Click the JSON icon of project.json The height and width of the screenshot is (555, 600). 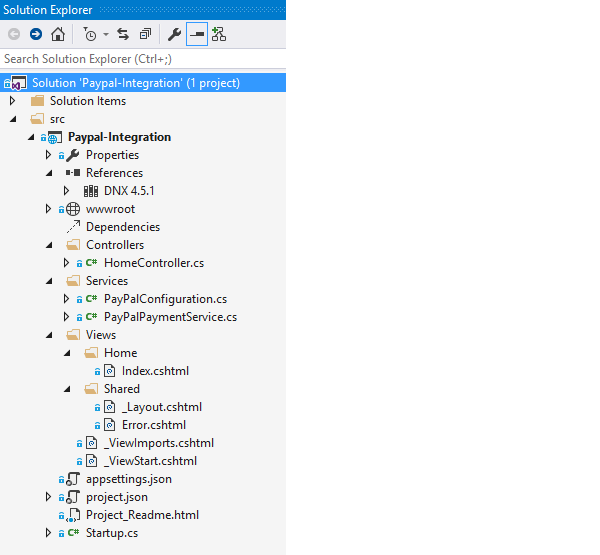(x=73, y=497)
